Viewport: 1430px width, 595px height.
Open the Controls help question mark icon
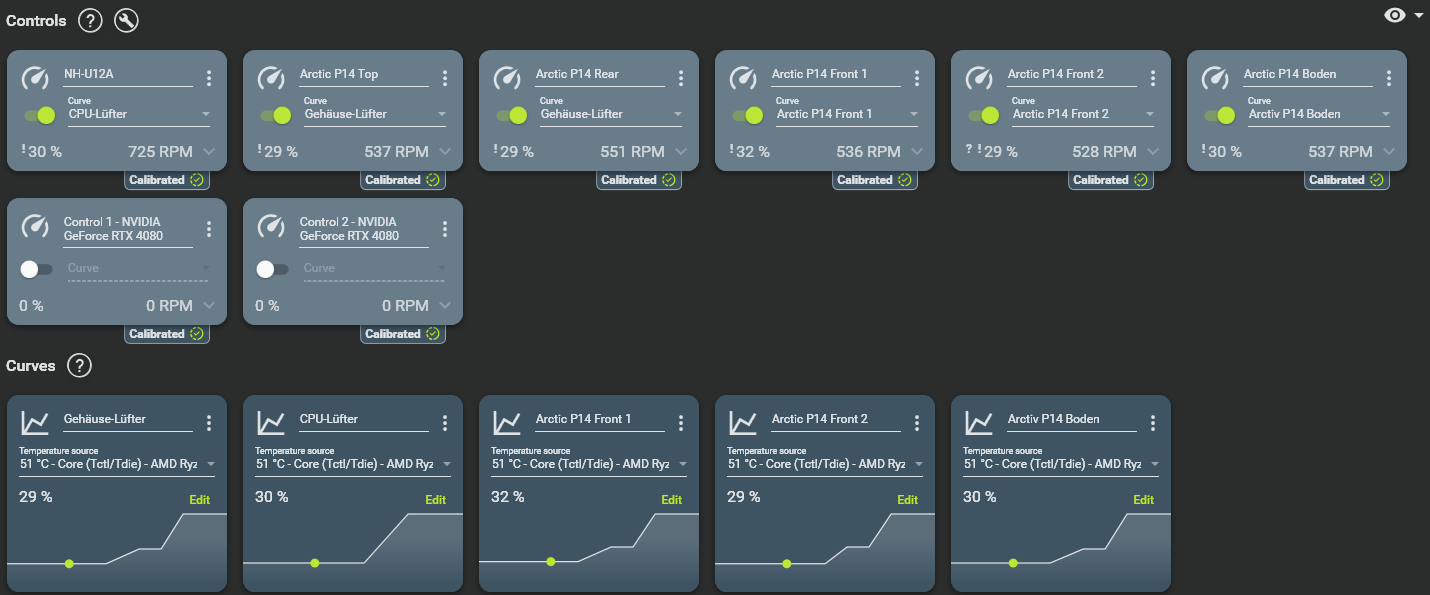pyautogui.click(x=90, y=20)
